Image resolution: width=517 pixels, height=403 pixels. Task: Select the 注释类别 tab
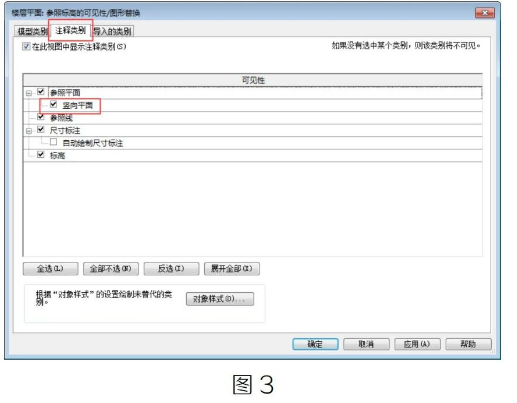click(x=70, y=31)
